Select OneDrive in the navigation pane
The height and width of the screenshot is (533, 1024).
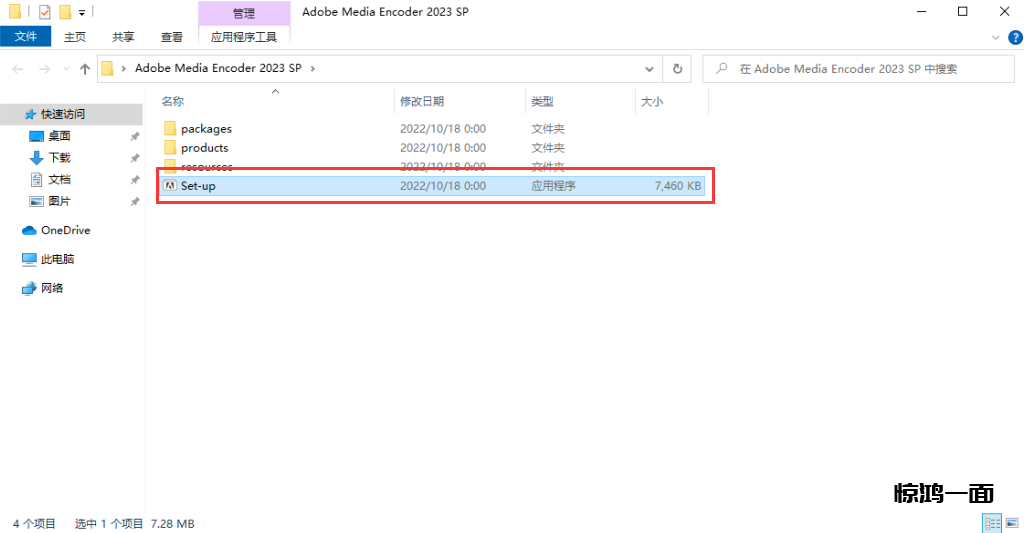click(x=65, y=230)
